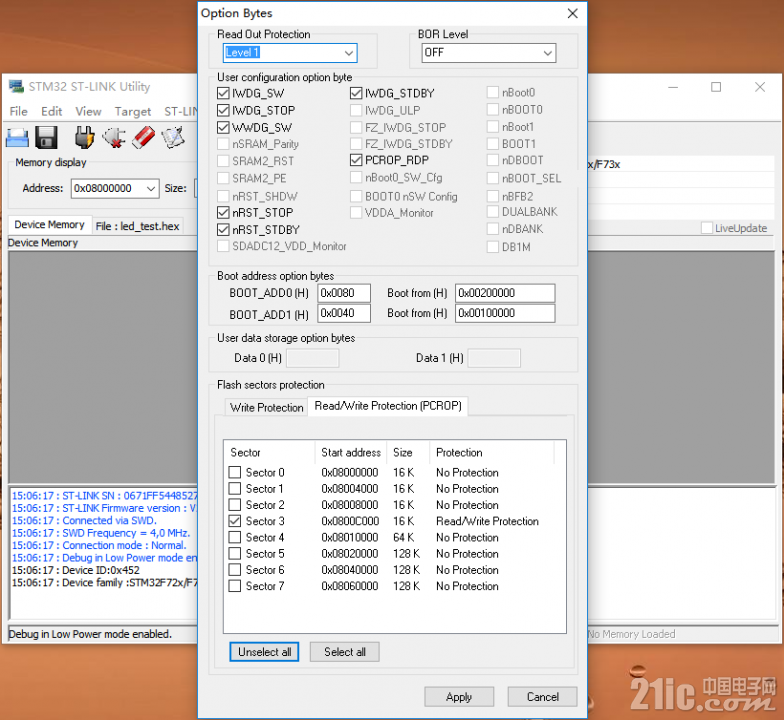This screenshot has width=784, height=720.
Task: Open the Target menu
Action: click(132, 111)
